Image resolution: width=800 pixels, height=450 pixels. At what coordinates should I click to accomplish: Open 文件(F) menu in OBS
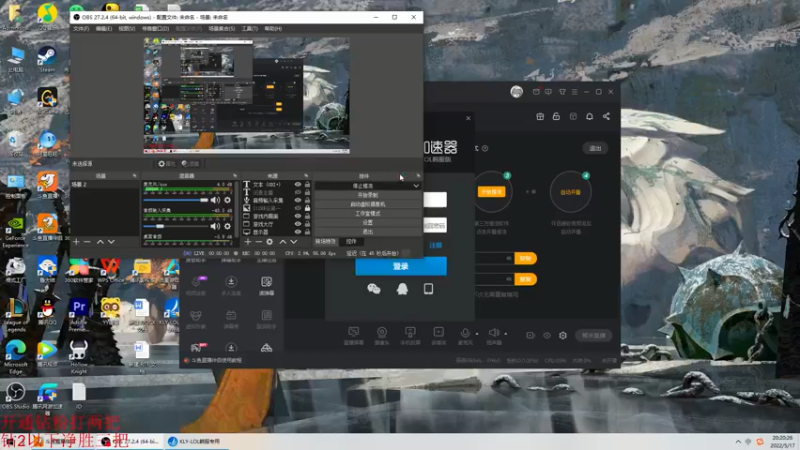click(x=81, y=29)
